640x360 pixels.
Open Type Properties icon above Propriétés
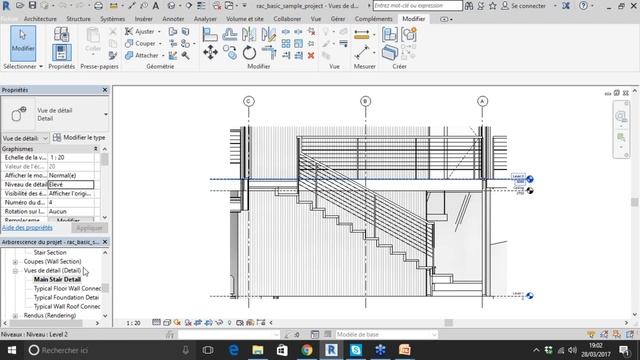[x=62, y=34]
